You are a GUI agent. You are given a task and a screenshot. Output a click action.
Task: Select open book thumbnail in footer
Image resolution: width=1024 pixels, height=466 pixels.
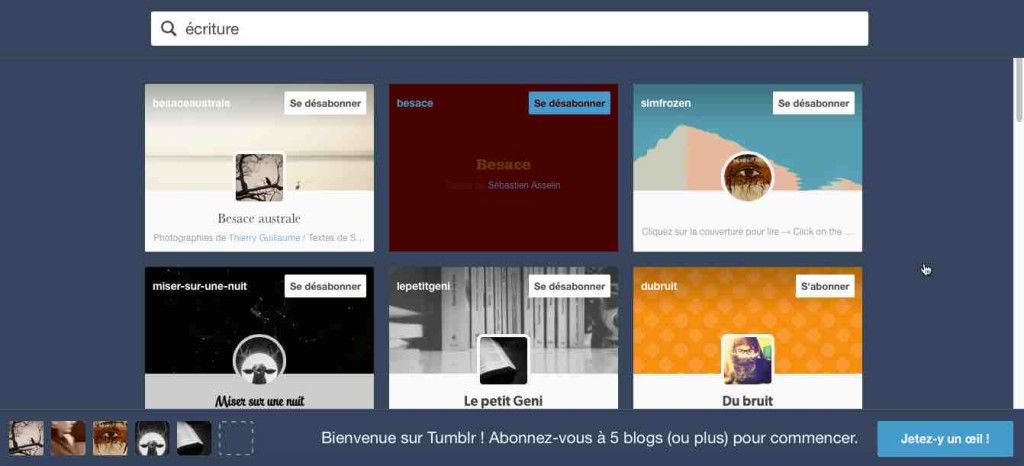[x=194, y=438]
